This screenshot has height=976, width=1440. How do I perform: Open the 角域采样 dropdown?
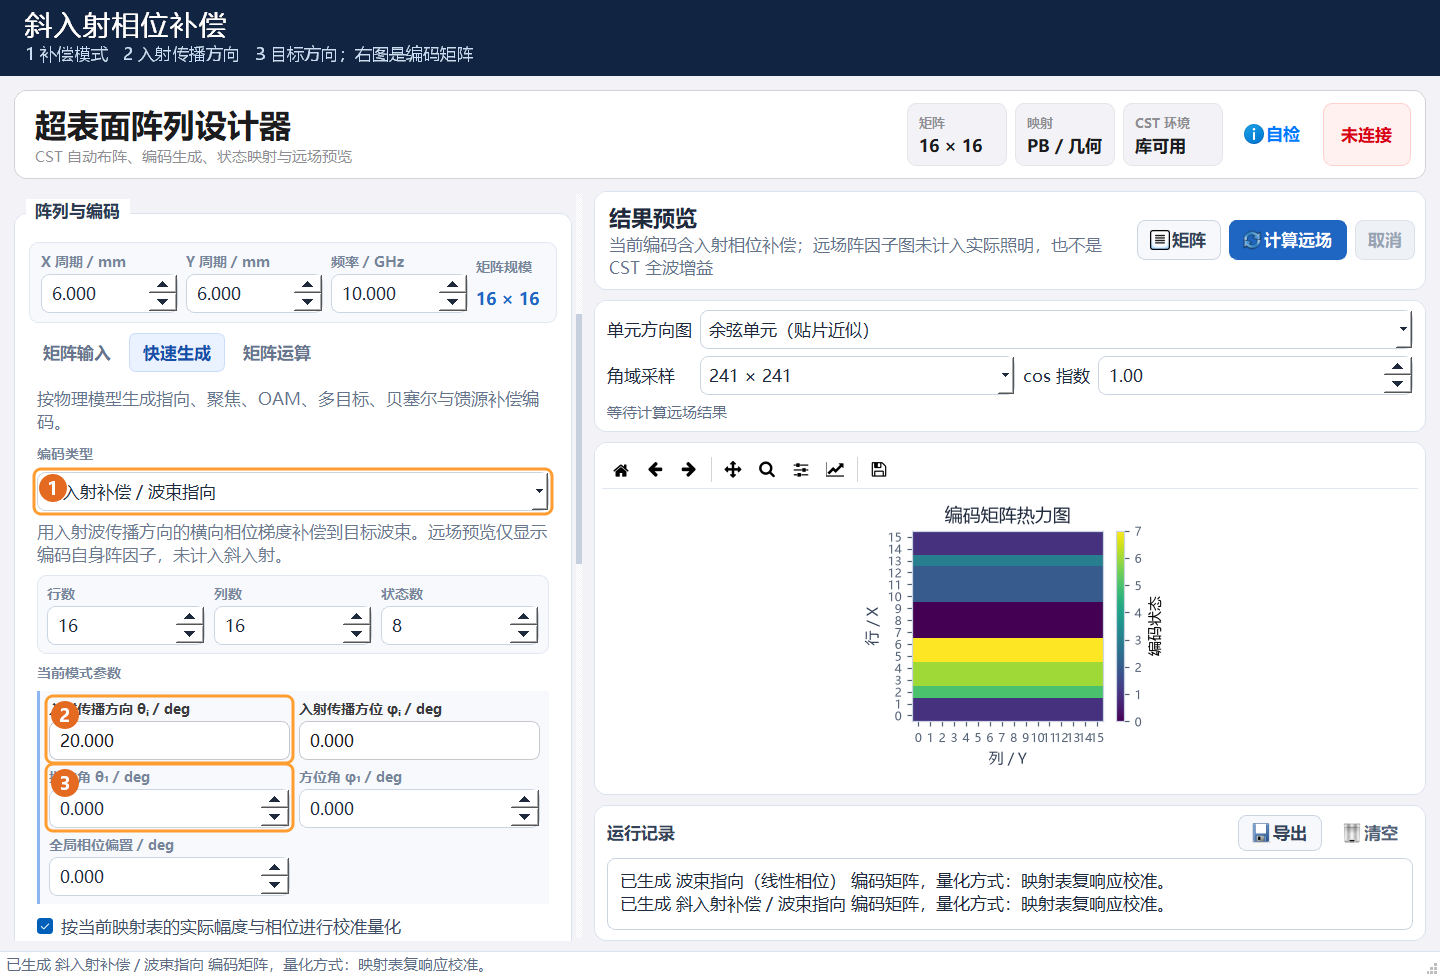coord(857,376)
